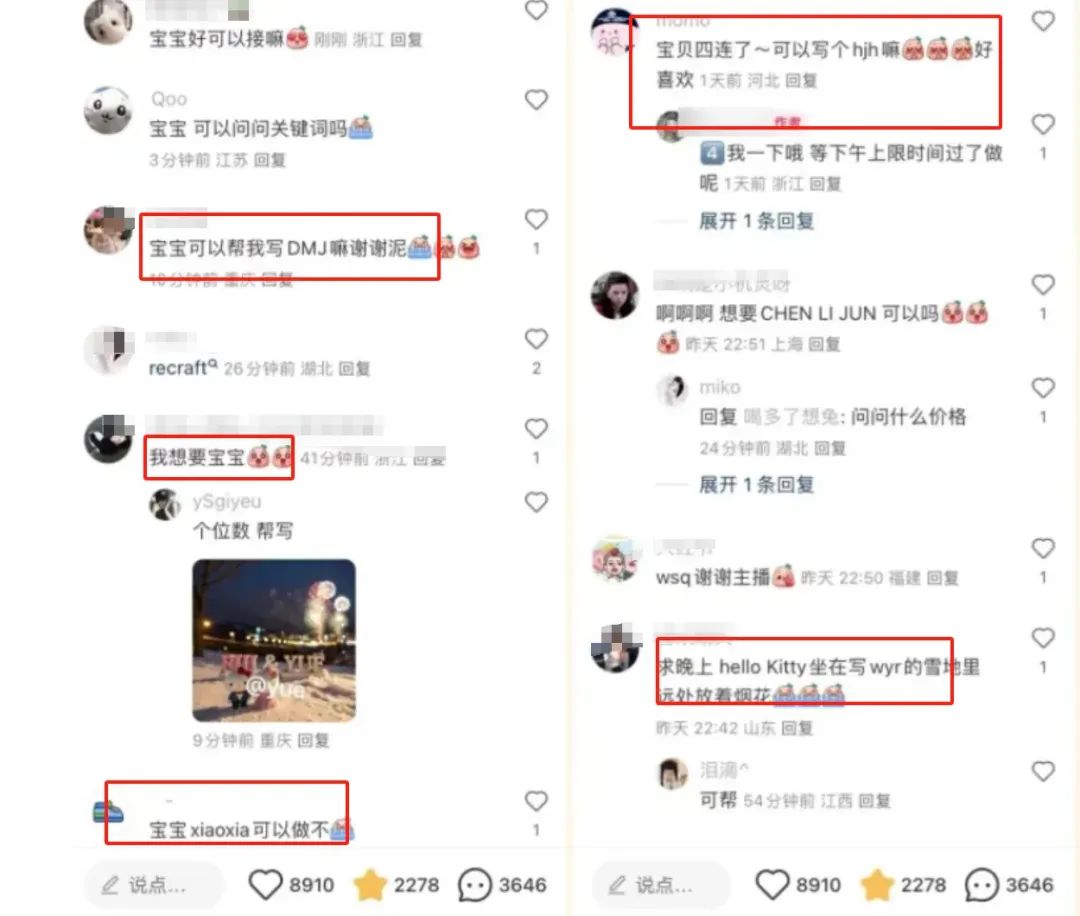Like the Qoo comment with heart icon
This screenshot has height=916, width=1080.
point(536,100)
